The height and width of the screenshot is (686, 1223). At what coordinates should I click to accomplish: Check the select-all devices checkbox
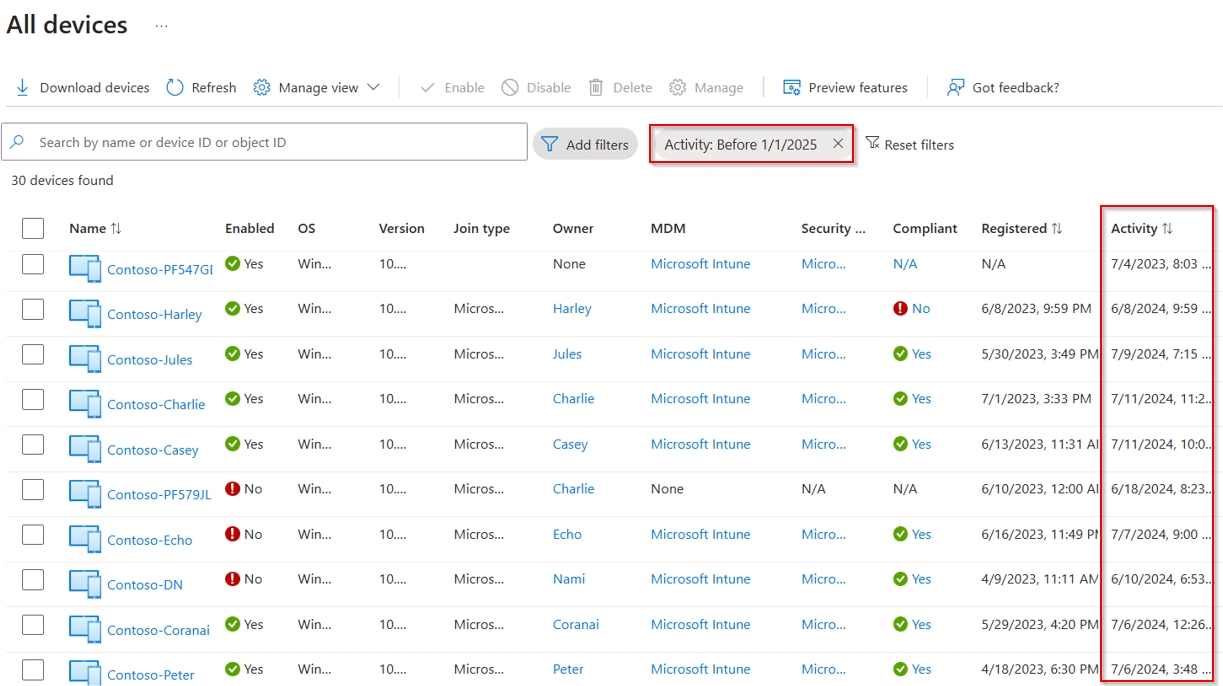(33, 228)
